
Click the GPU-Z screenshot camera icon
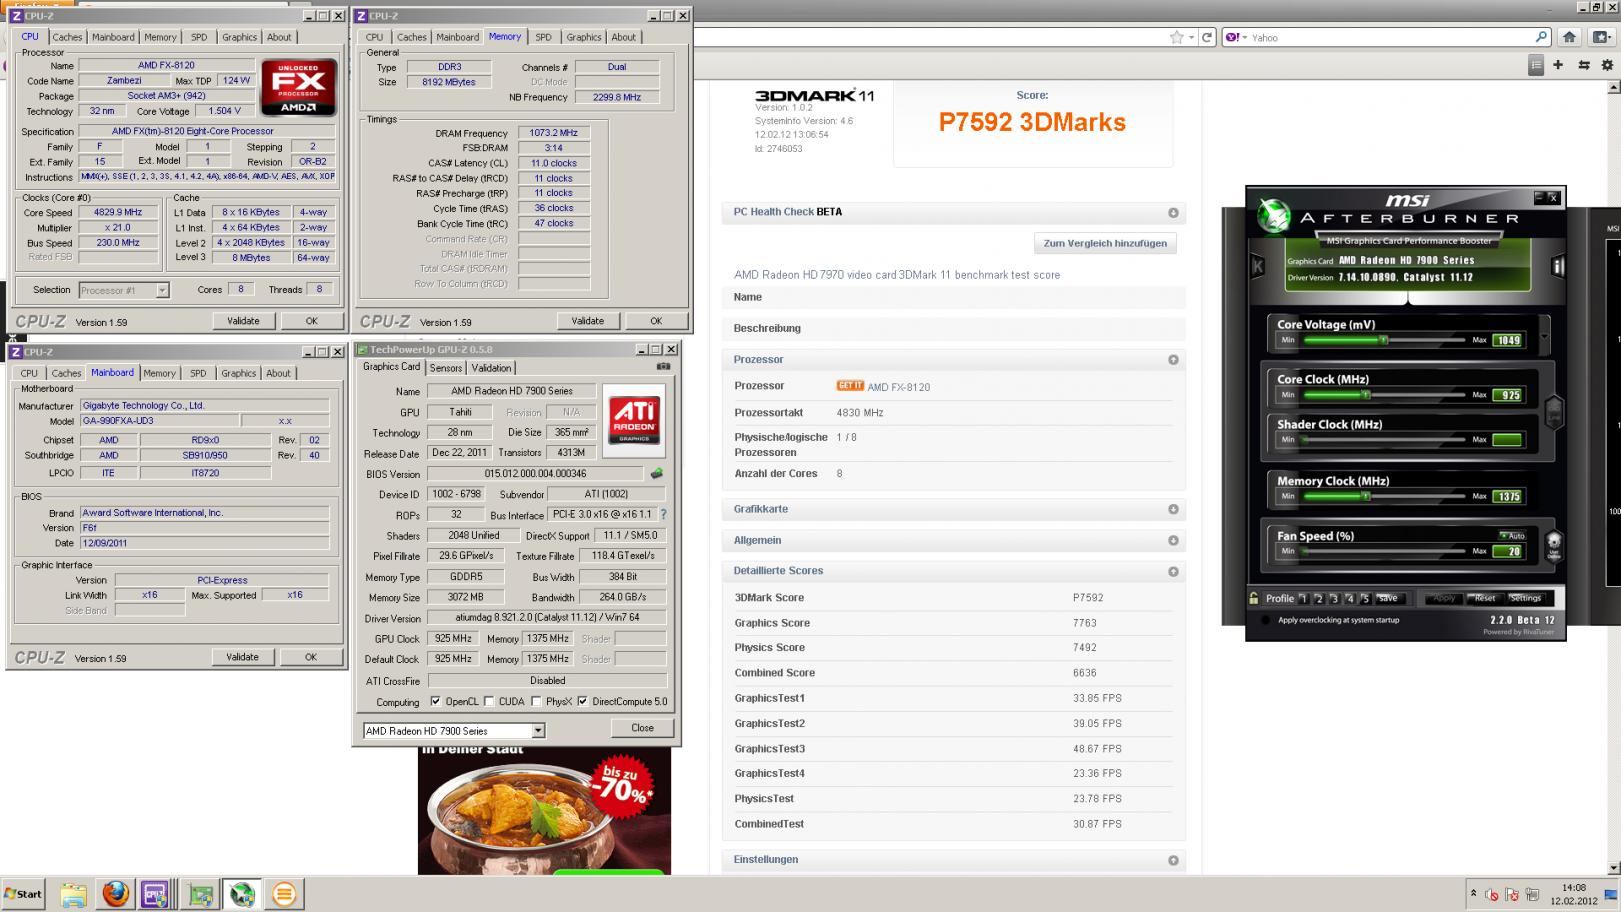coord(662,367)
